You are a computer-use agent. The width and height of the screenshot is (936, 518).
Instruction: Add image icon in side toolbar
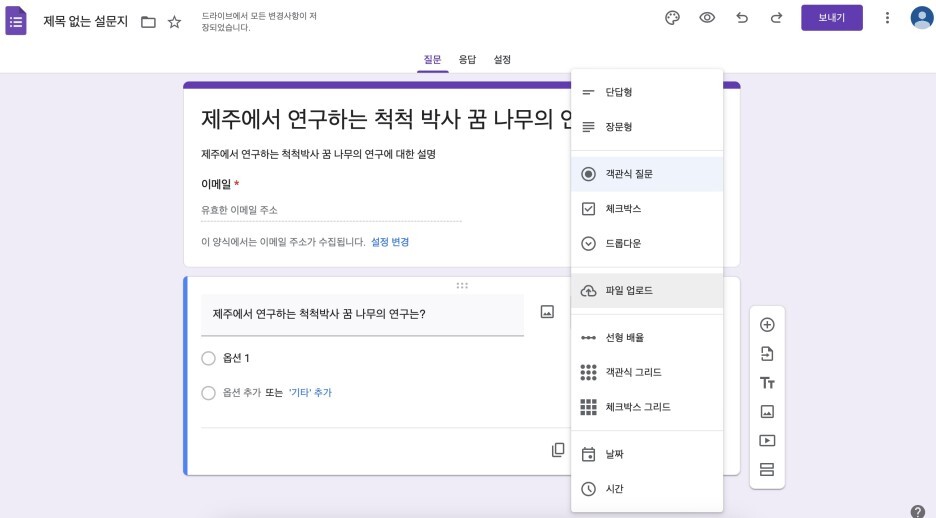pyautogui.click(x=767, y=411)
